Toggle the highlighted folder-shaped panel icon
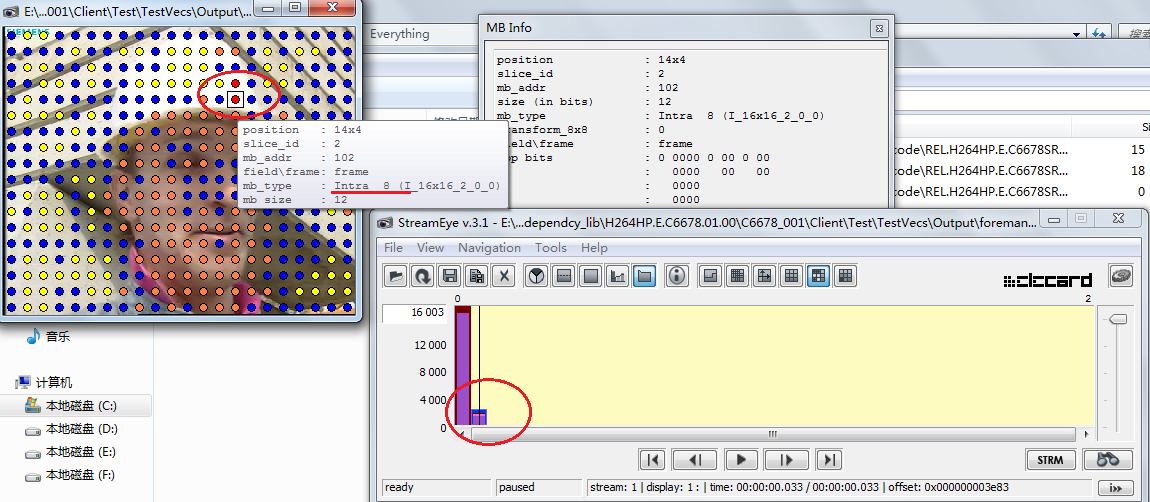This screenshot has height=502, width=1150. (x=645, y=276)
